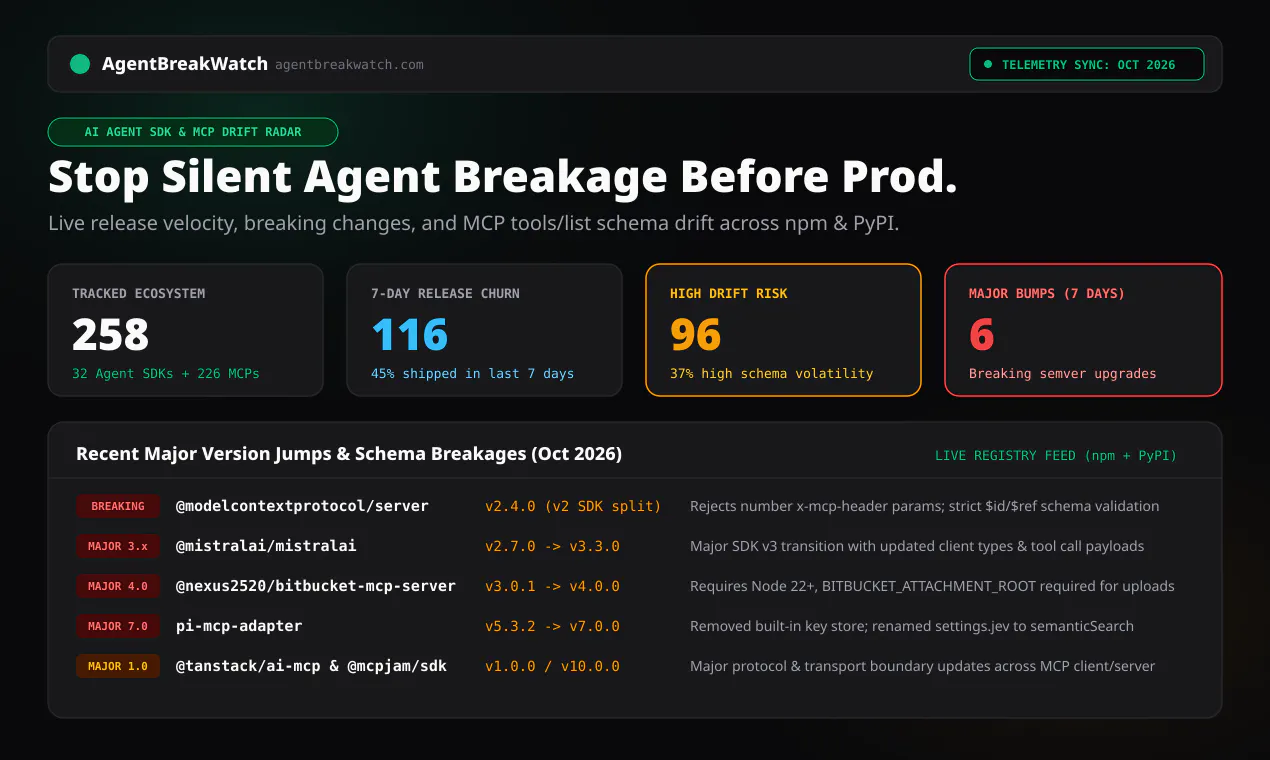1270x760 pixels.
Task: Click the MAJOR 4.0 badge
Action: (x=118, y=586)
